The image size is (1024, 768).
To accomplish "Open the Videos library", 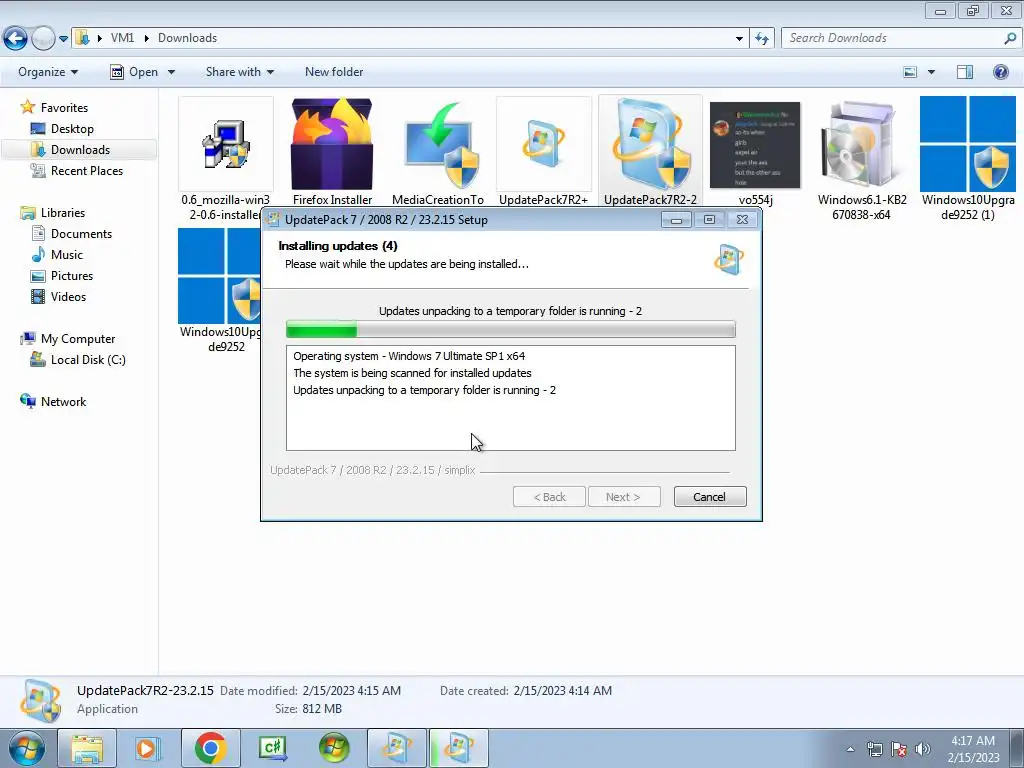I will click(x=68, y=296).
